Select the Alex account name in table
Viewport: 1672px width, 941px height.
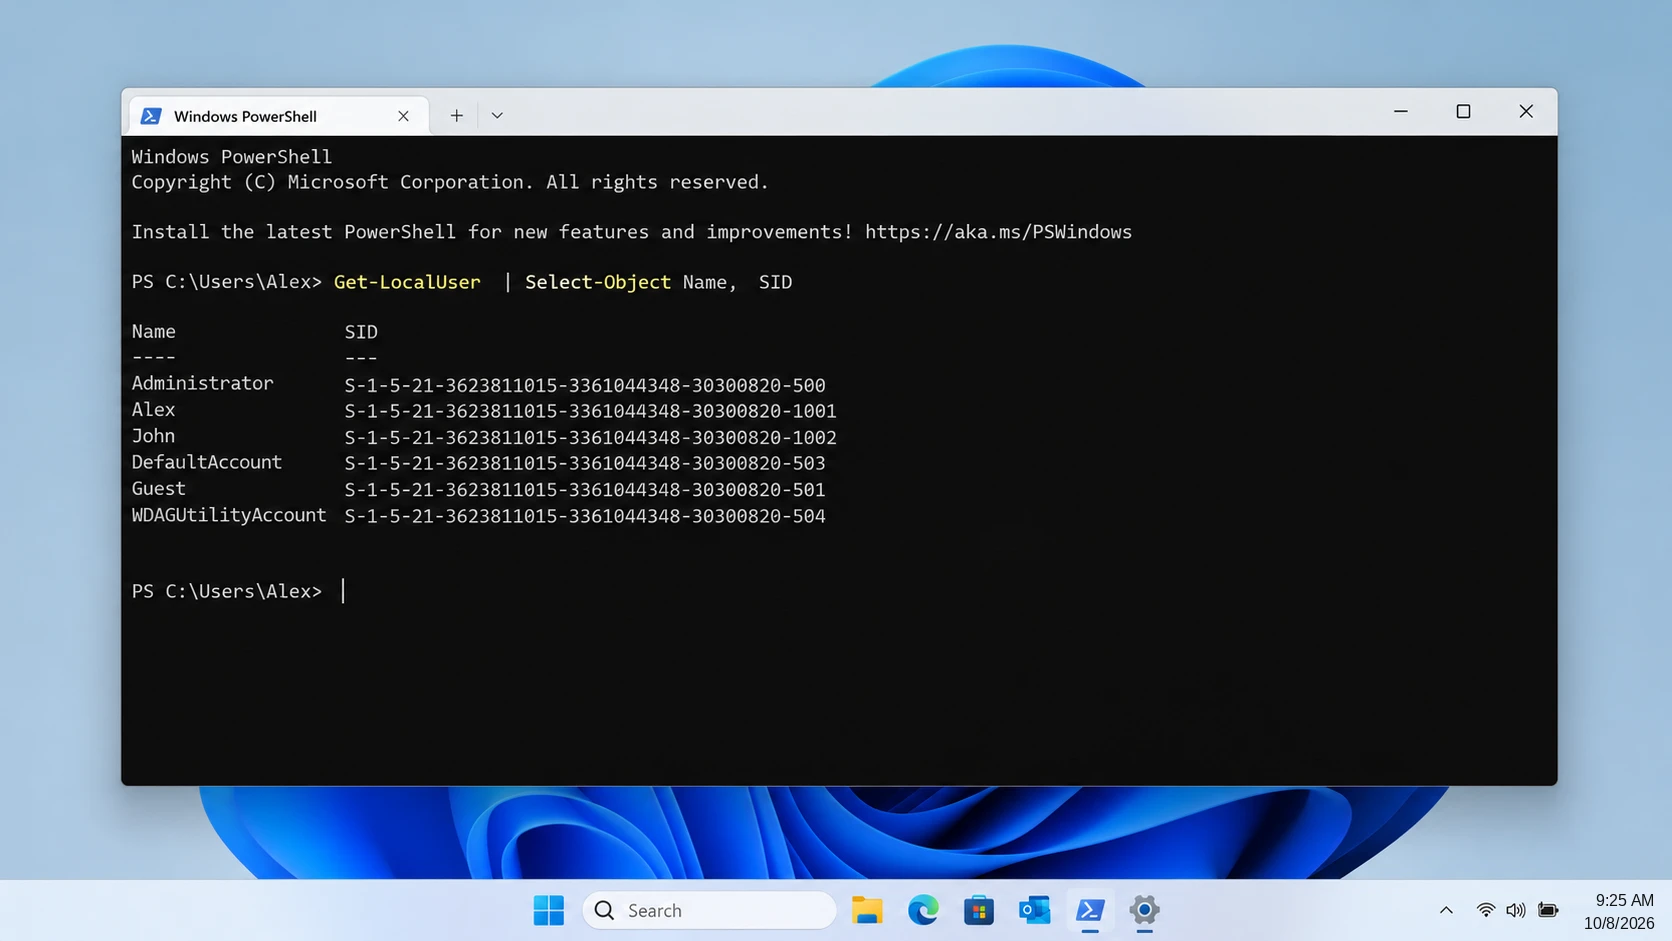[x=153, y=409]
